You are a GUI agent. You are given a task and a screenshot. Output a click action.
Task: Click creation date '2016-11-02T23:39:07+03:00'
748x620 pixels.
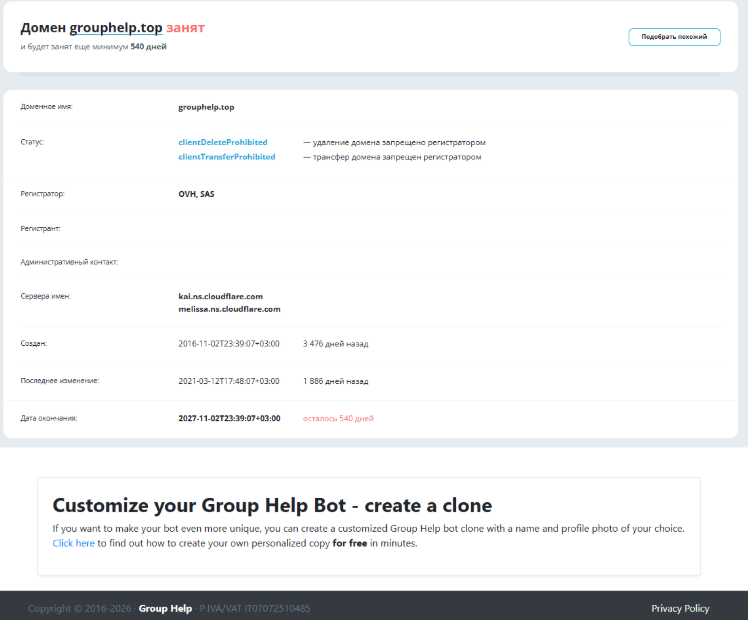click(229, 343)
